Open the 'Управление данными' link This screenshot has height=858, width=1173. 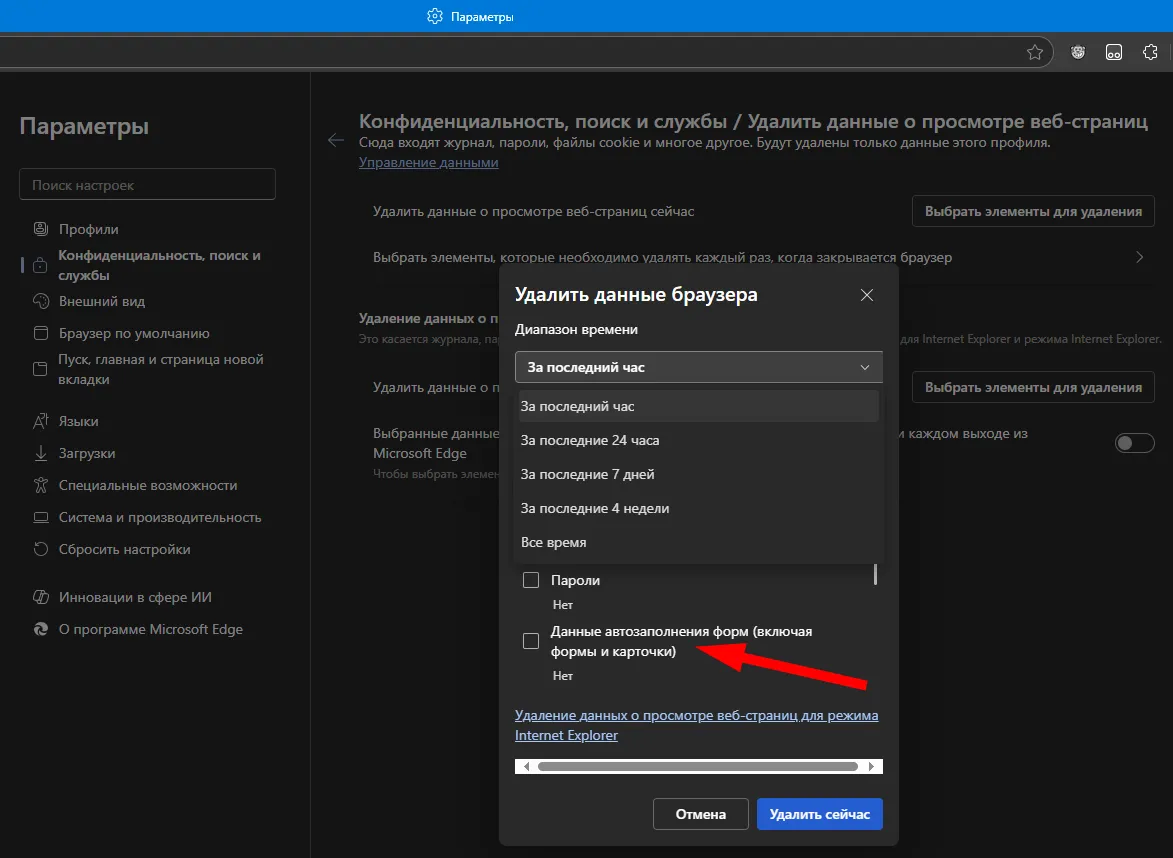[428, 162]
